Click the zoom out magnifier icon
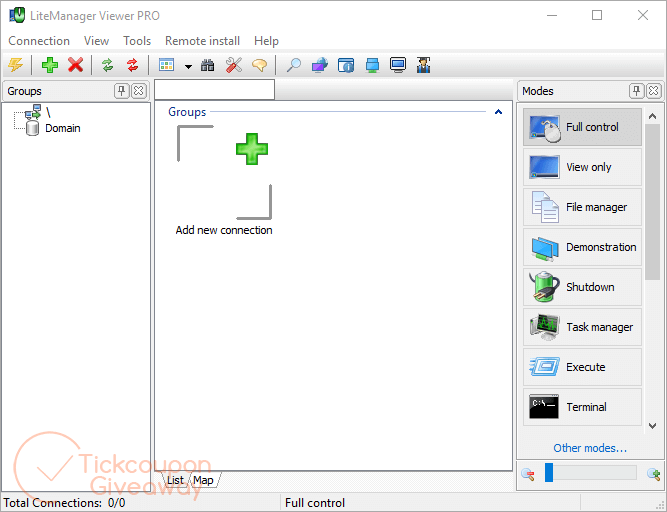The height and width of the screenshot is (512, 667). point(528,474)
